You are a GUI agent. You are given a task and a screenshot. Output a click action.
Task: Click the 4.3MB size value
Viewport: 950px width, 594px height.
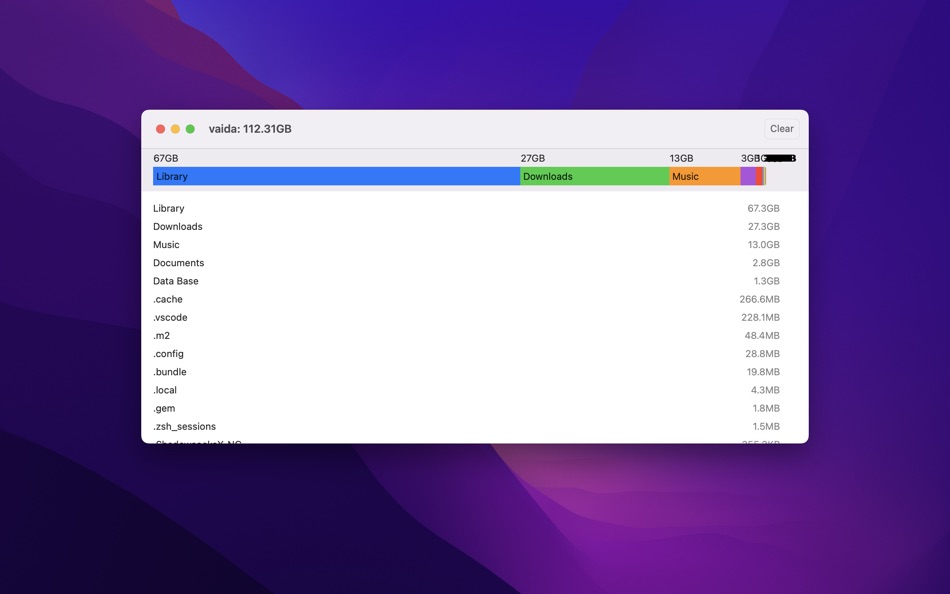click(x=765, y=390)
